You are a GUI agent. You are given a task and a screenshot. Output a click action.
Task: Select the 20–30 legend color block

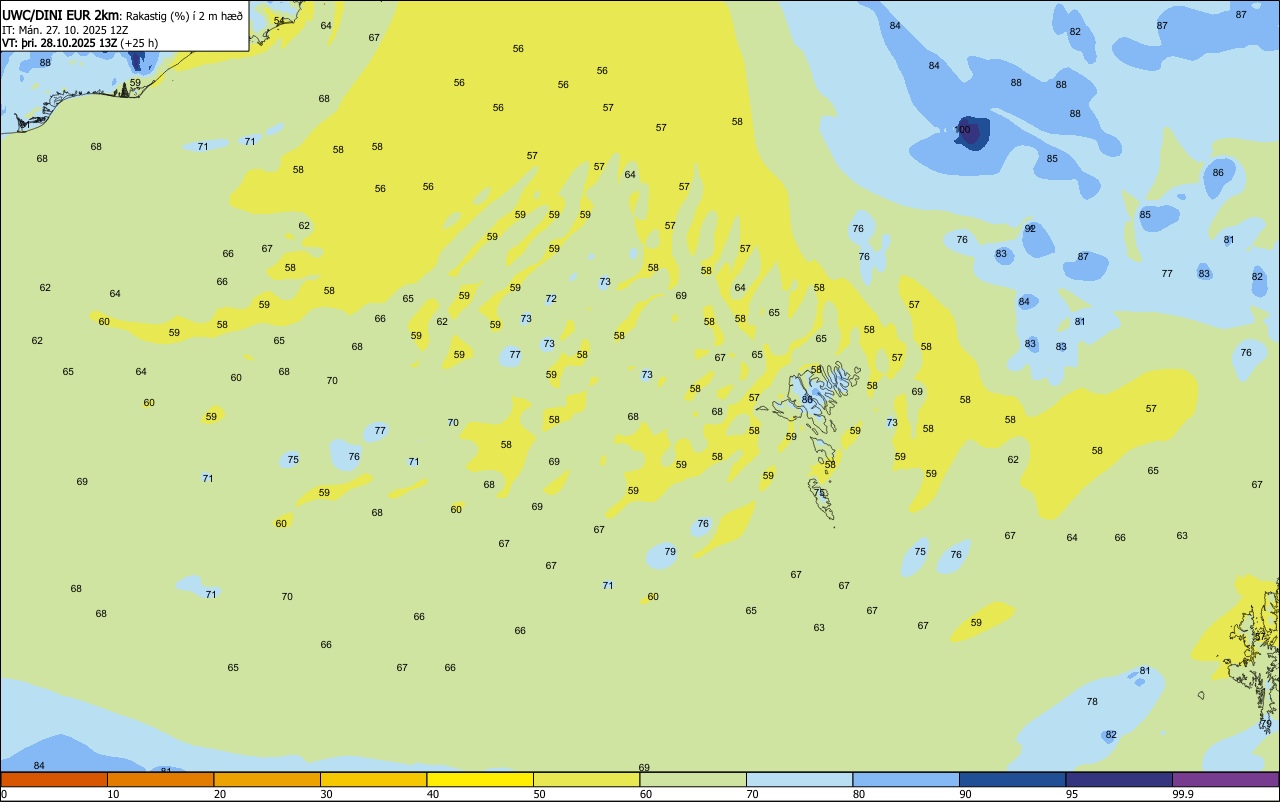pos(267,779)
